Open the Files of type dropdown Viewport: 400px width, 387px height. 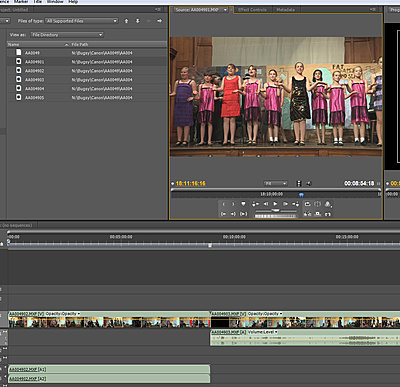coord(81,21)
